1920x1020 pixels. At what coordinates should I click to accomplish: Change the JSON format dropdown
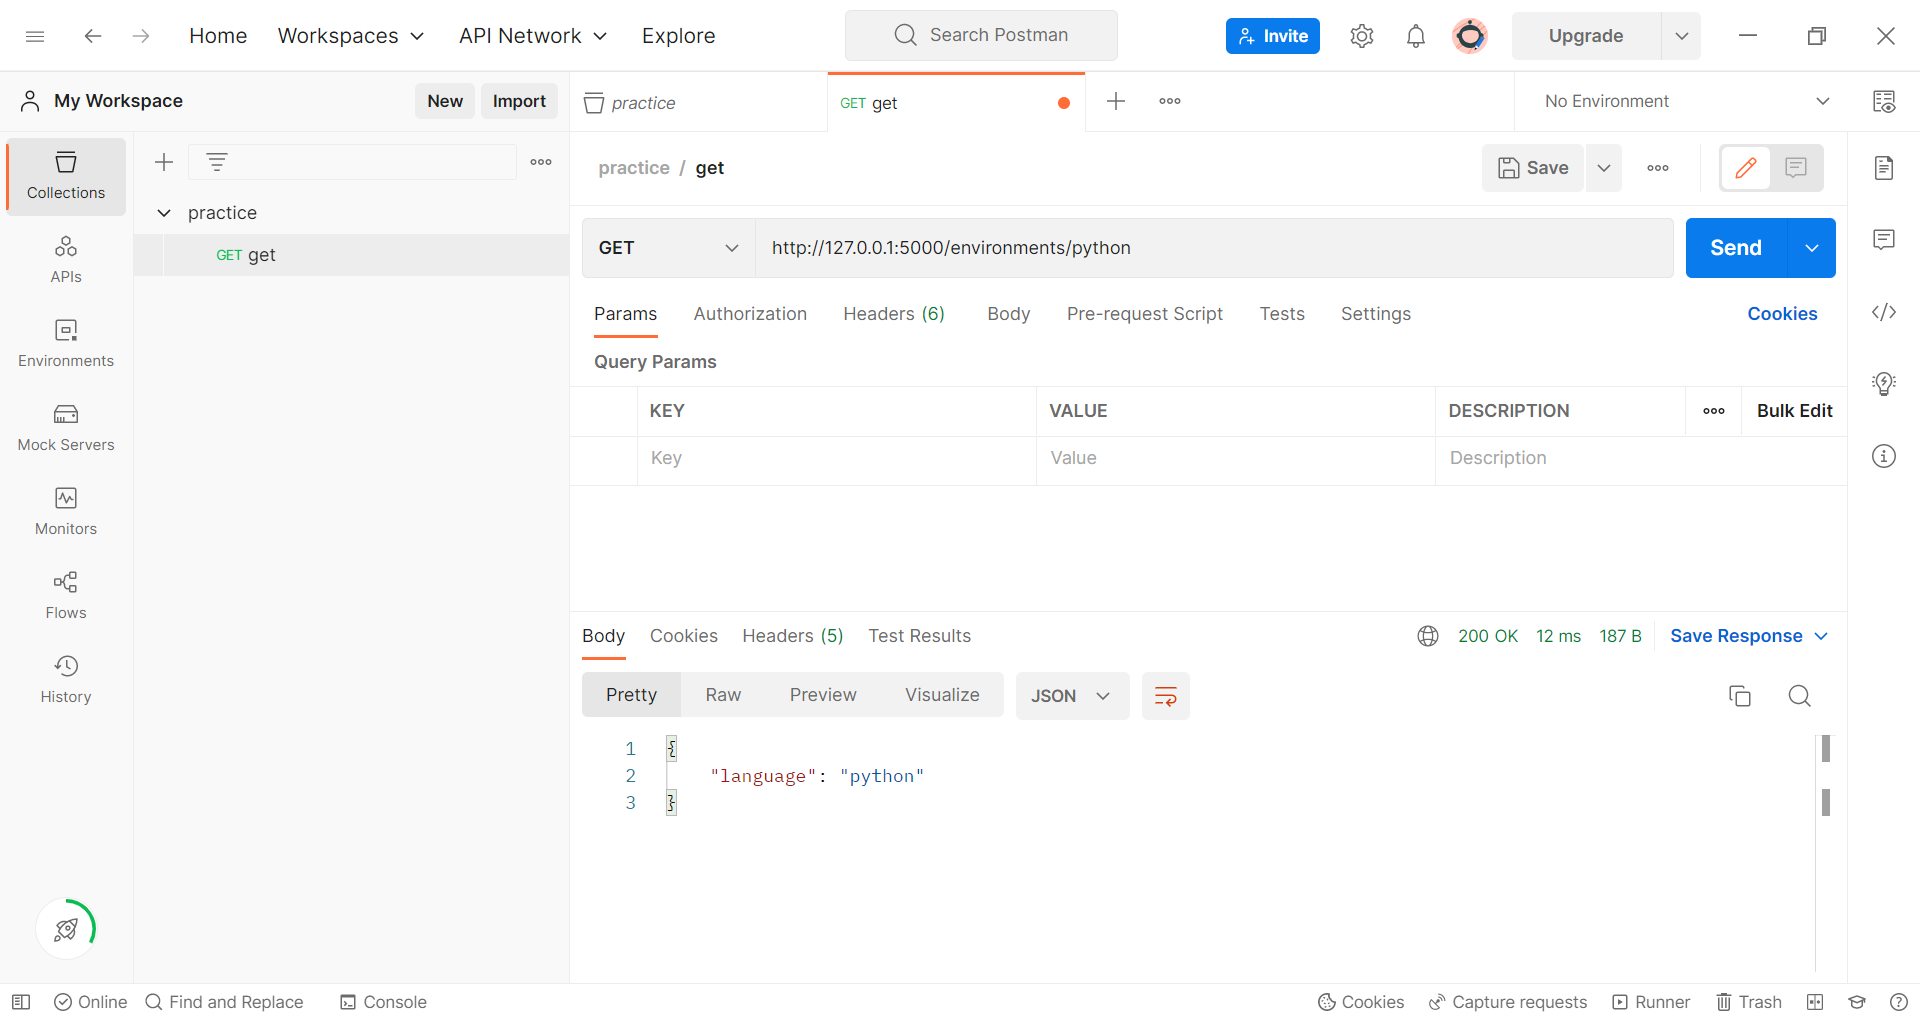[x=1072, y=696]
